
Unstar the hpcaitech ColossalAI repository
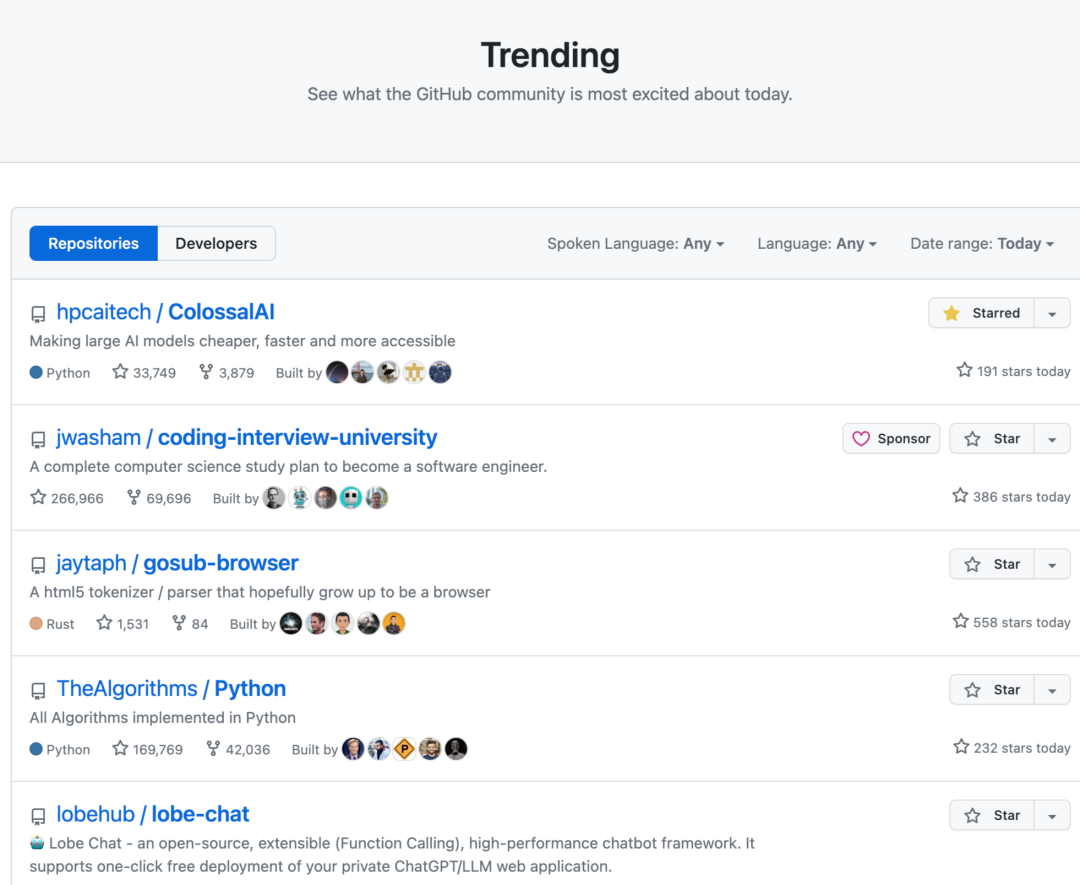981,313
